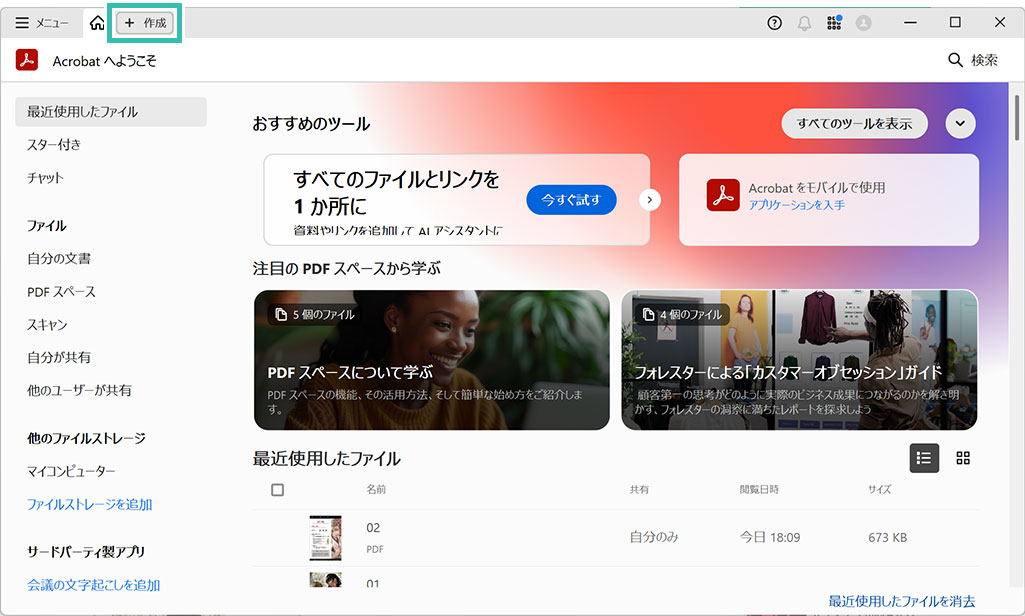Select スター付き in the sidebar

pyautogui.click(x=54, y=145)
